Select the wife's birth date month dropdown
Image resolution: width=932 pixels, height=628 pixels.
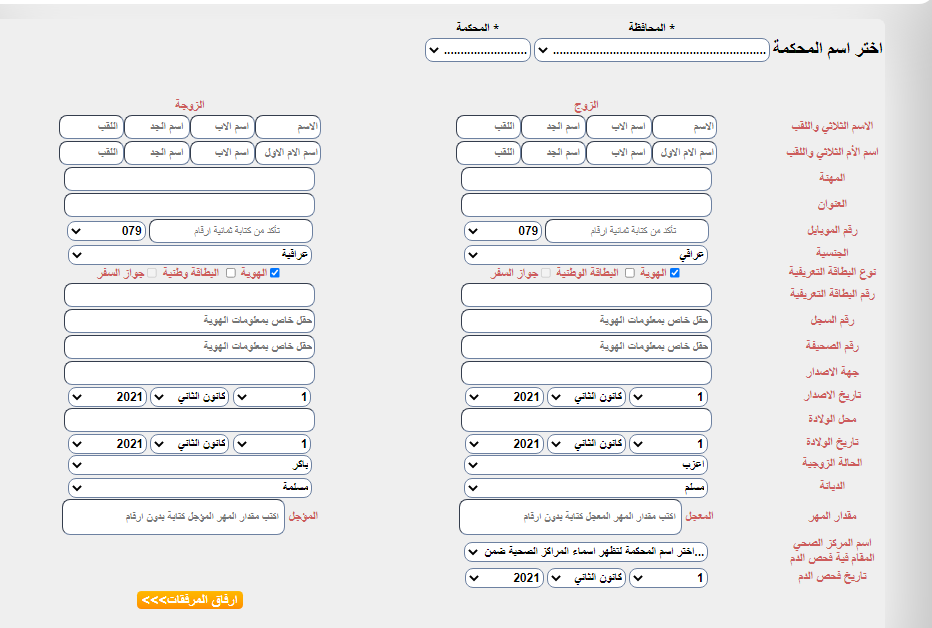coord(190,444)
